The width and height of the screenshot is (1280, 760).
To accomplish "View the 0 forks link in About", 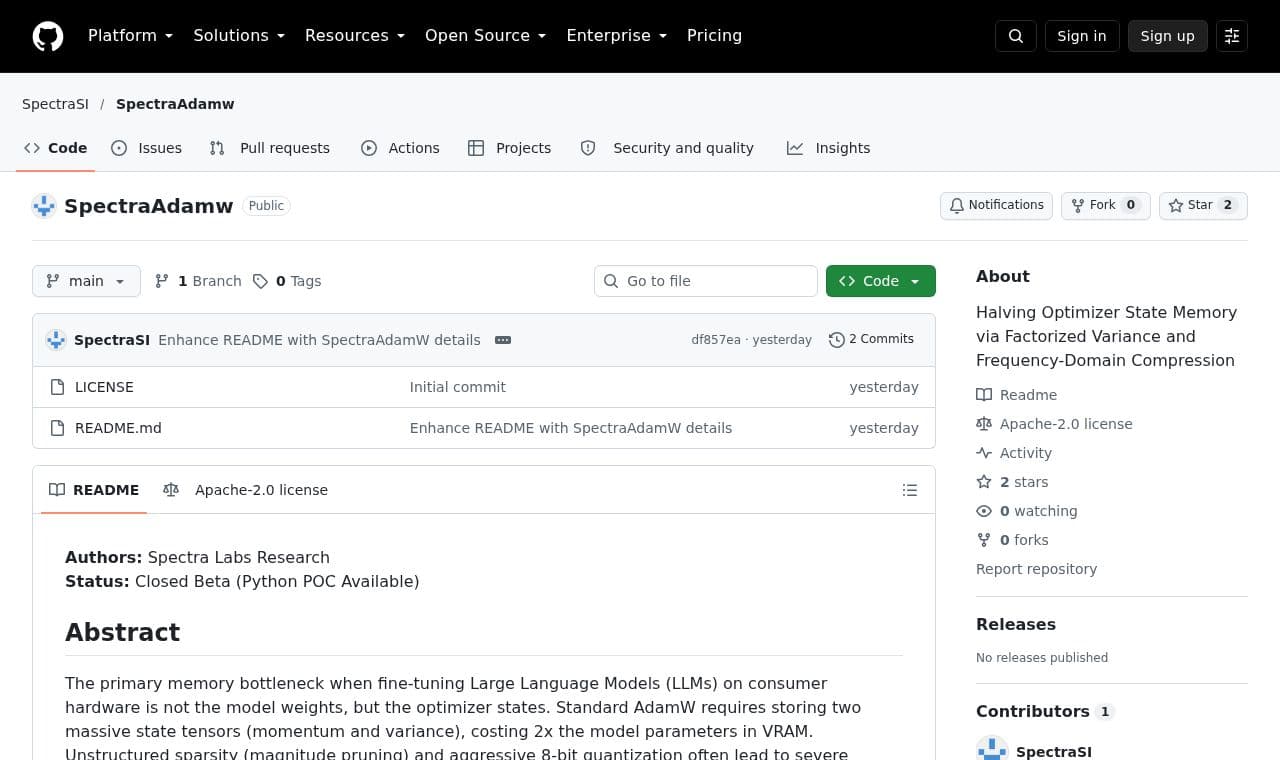I will [x=1012, y=540].
